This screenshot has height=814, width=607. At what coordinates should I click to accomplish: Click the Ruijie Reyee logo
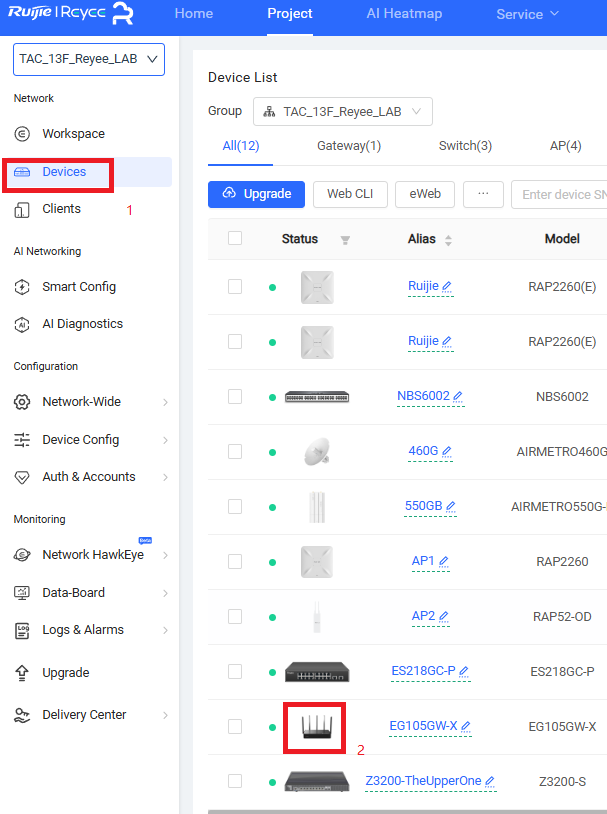(71, 13)
